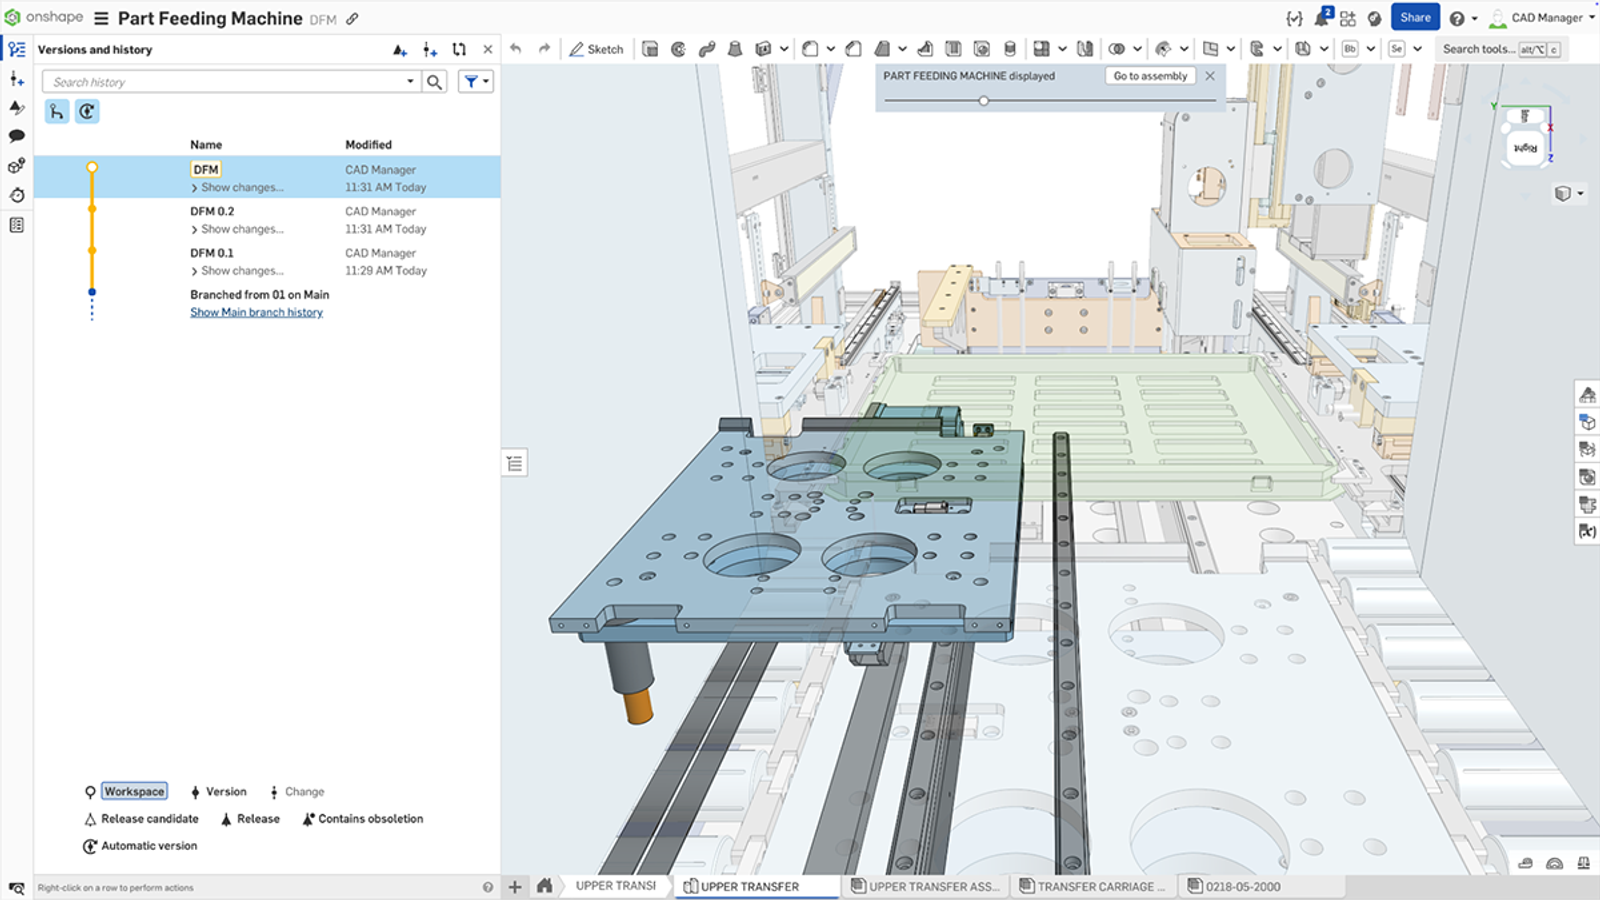Select the Sweep tool
The height and width of the screenshot is (900, 1600).
(707, 48)
